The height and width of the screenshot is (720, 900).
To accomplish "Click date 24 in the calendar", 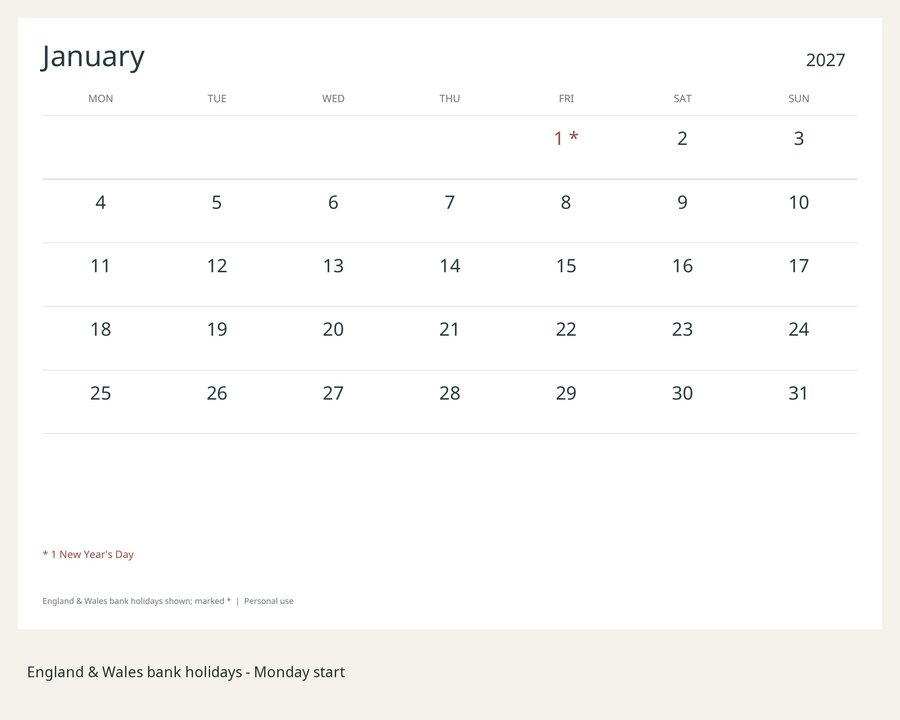I will (x=799, y=330).
